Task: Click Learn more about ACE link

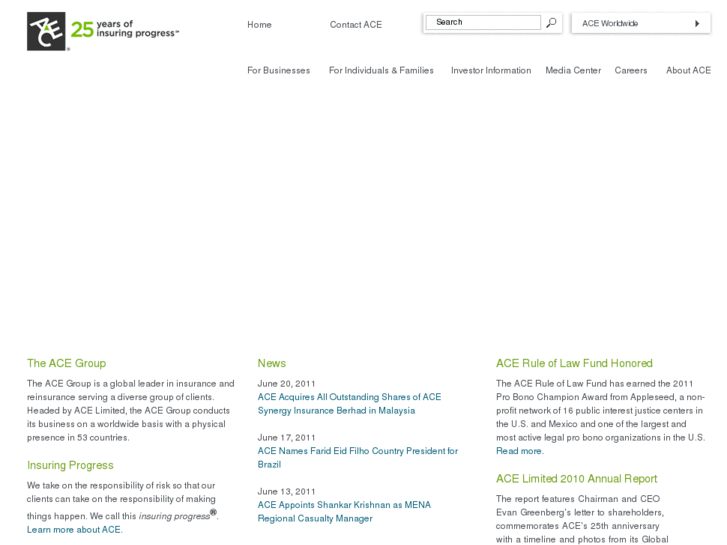Action: pyautogui.click(x=75, y=530)
